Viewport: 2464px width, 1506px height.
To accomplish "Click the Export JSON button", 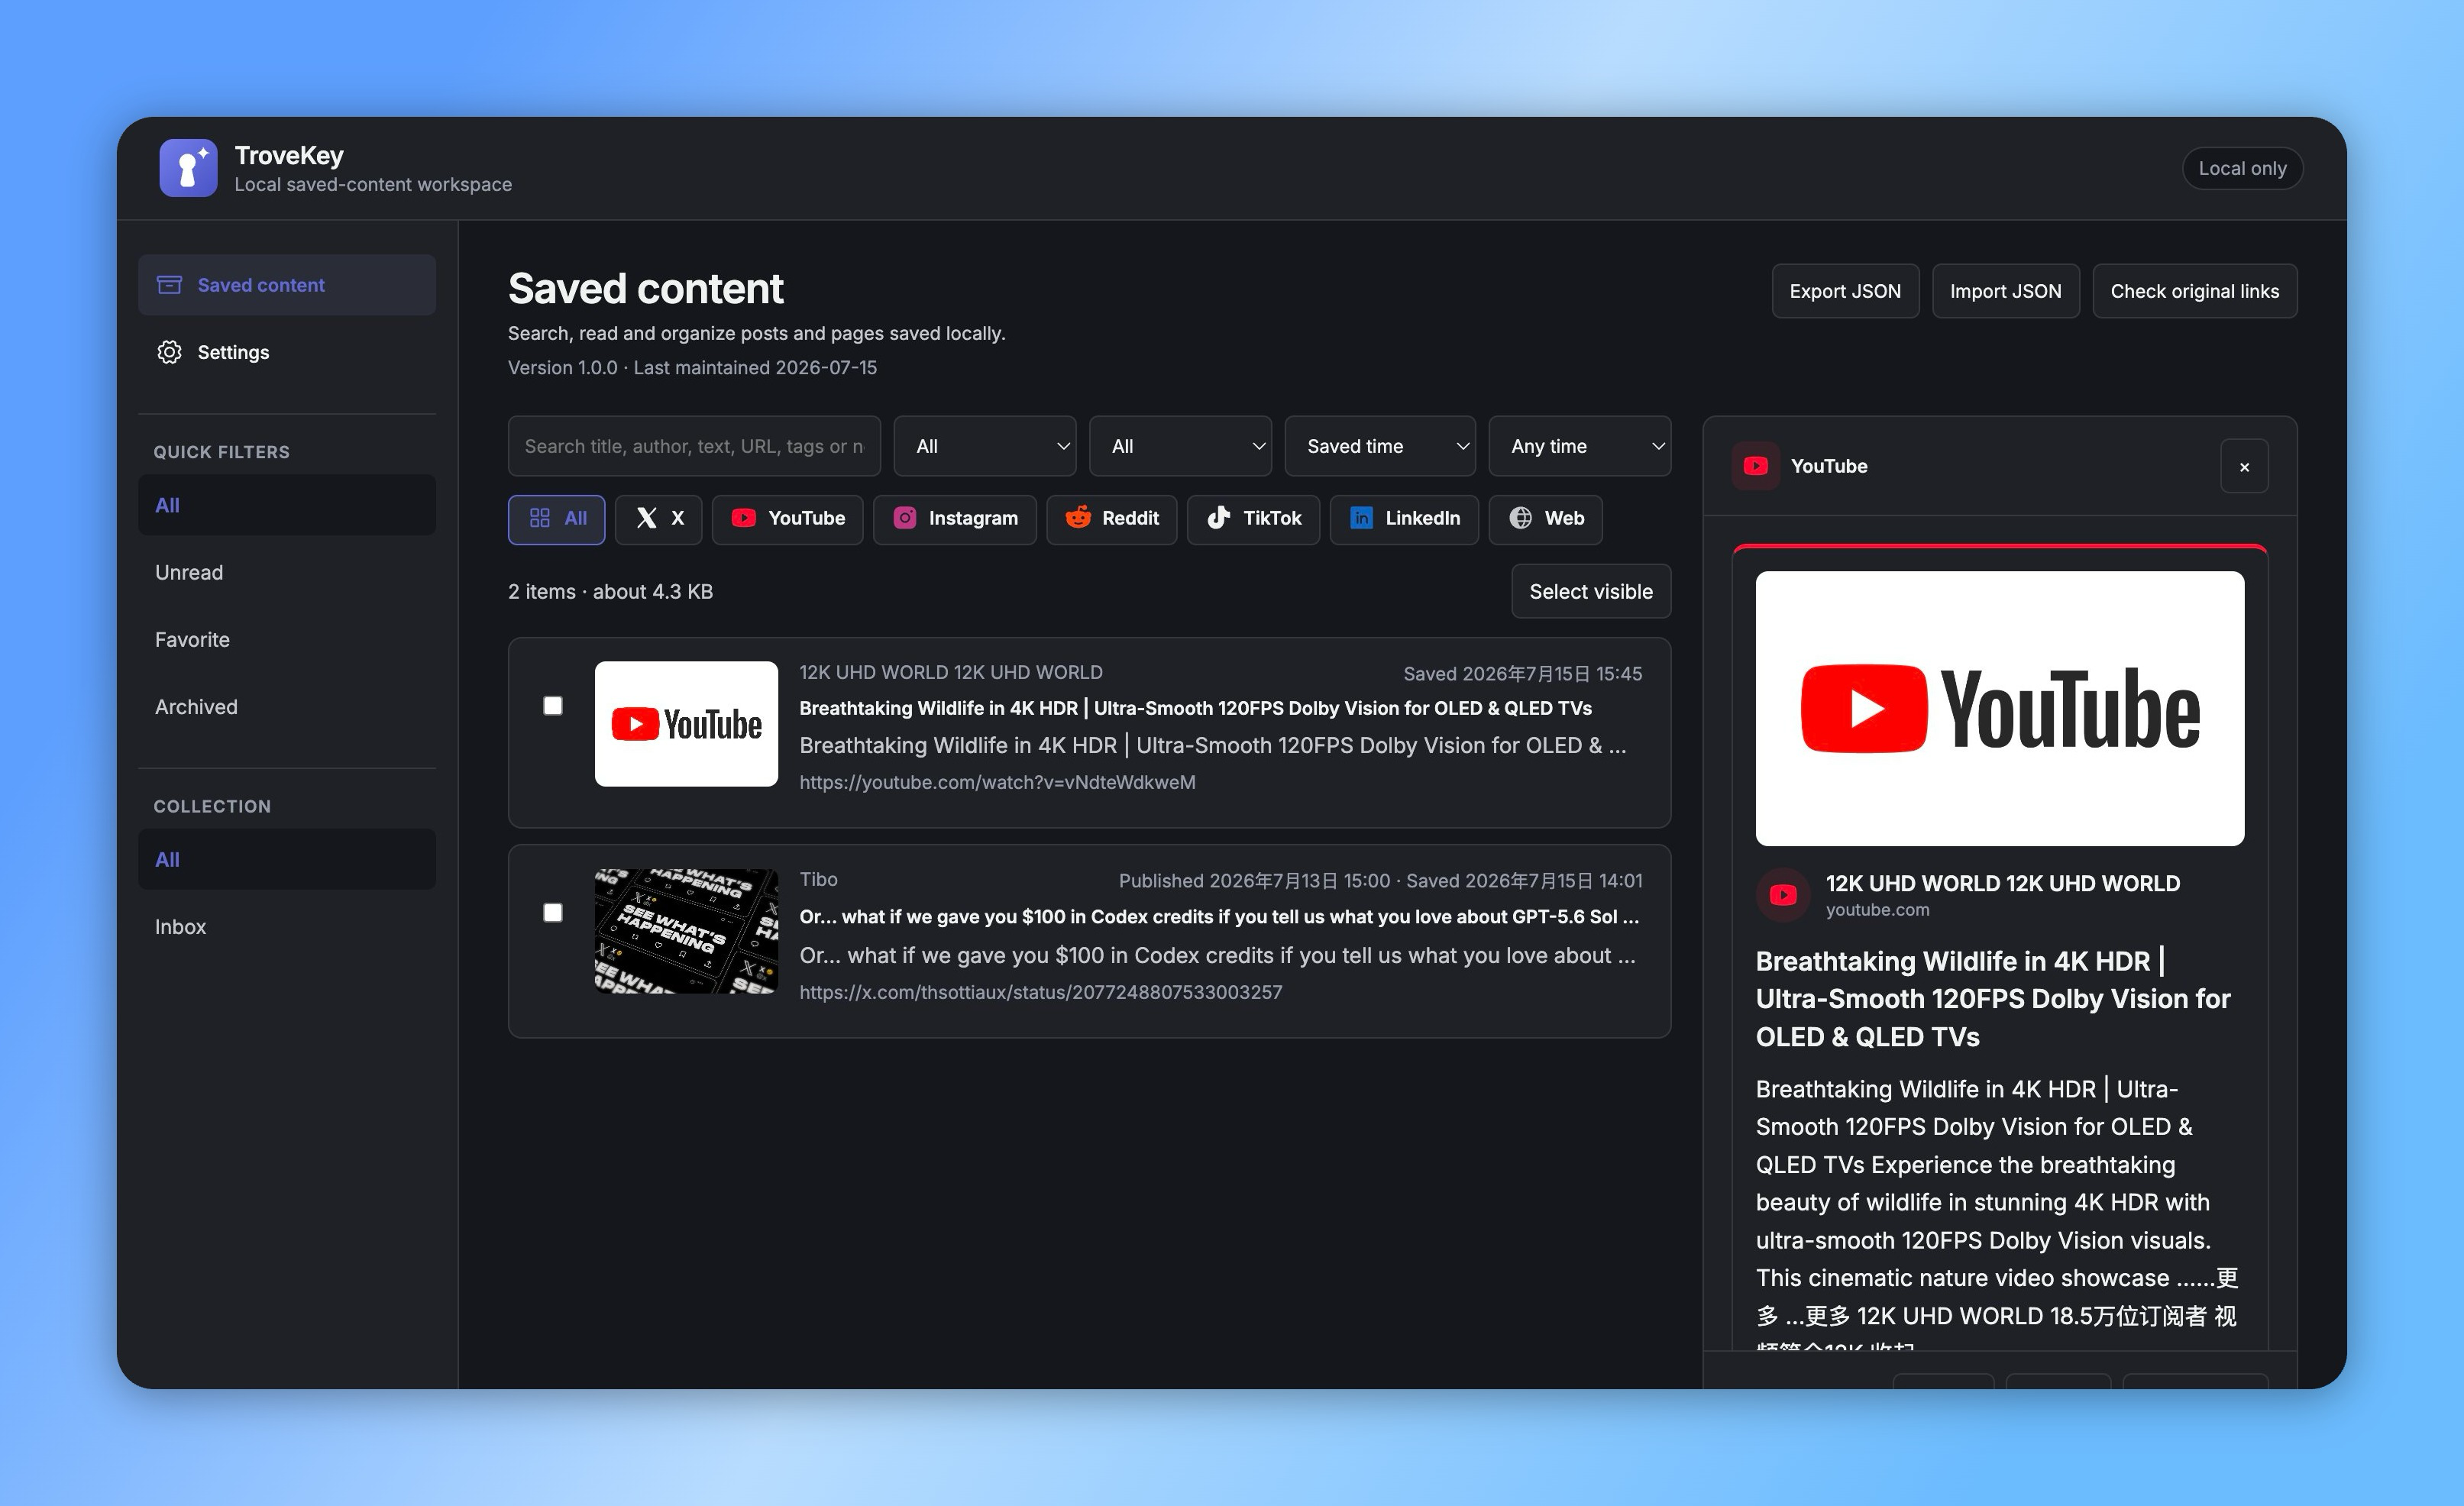I will click(1845, 291).
